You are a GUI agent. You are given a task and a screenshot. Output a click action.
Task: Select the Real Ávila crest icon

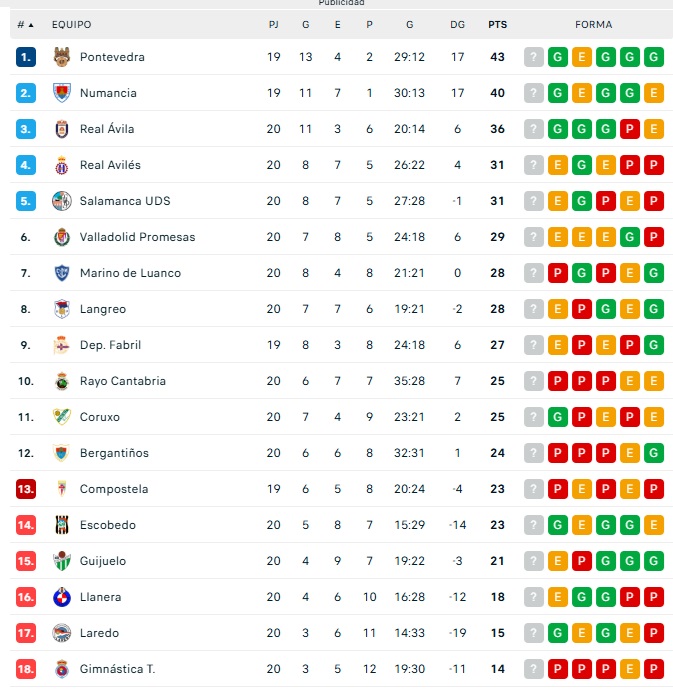pos(61,129)
